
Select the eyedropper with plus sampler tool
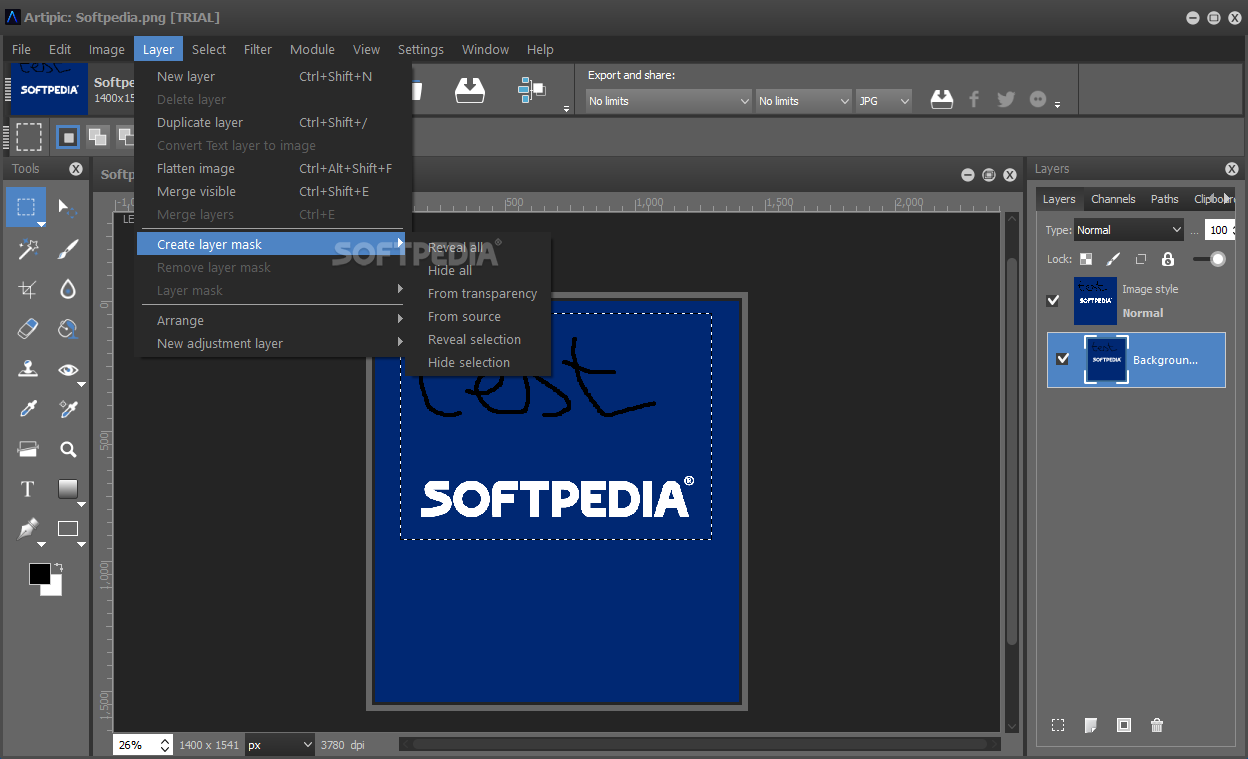click(x=68, y=409)
